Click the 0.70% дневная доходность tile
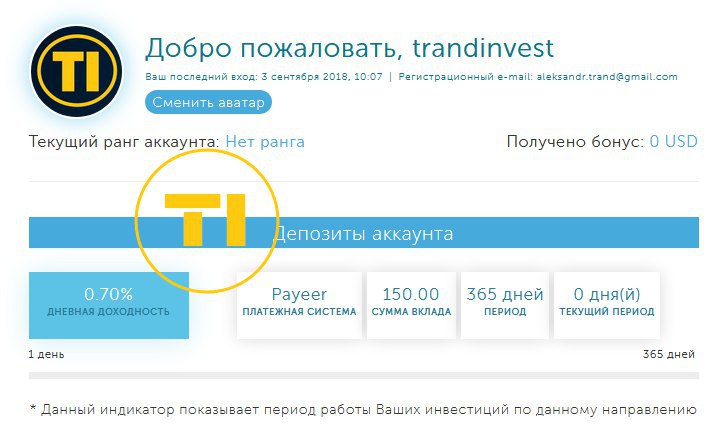This screenshot has height=431, width=721. 109,305
